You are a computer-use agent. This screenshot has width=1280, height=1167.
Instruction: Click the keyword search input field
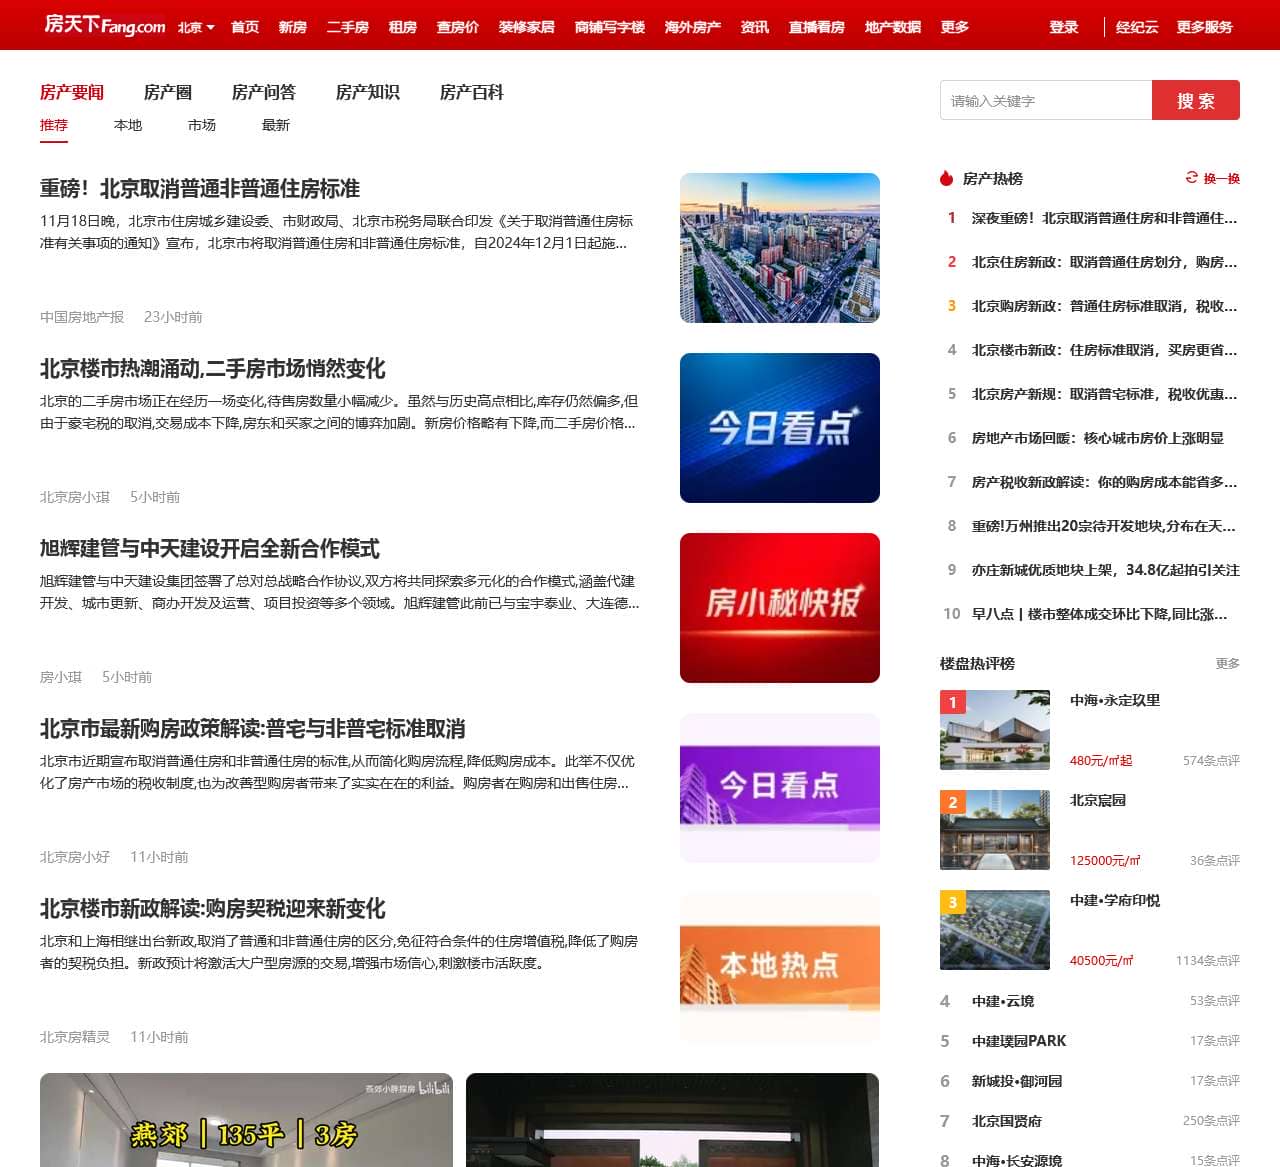pos(1045,100)
